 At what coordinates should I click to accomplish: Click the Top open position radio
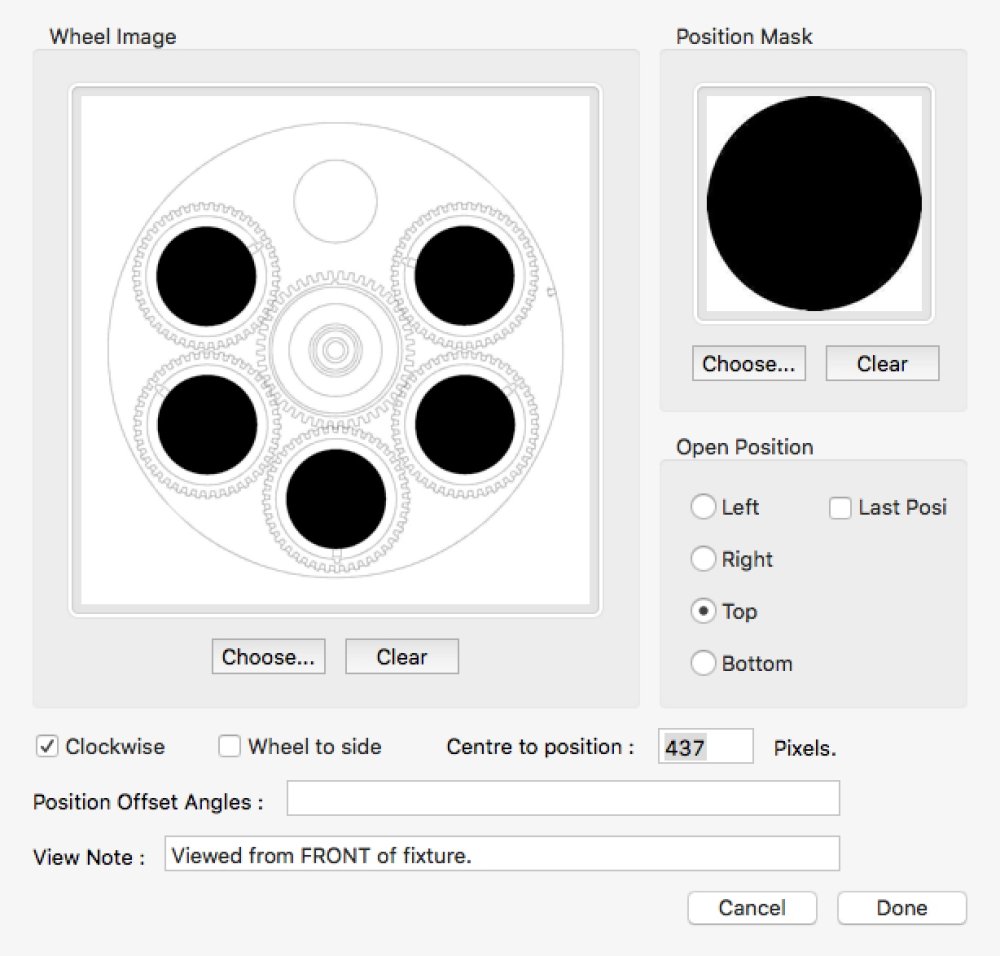tap(704, 611)
